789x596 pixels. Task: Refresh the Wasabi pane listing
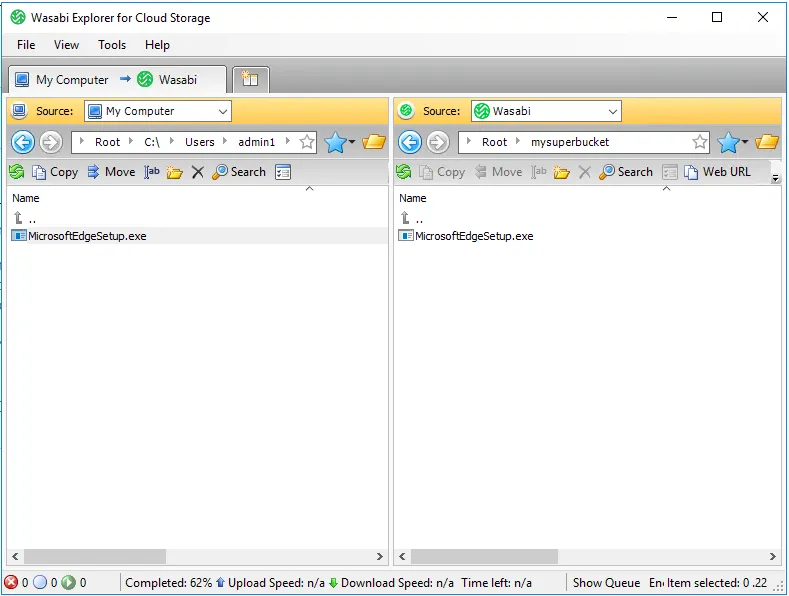(x=404, y=172)
